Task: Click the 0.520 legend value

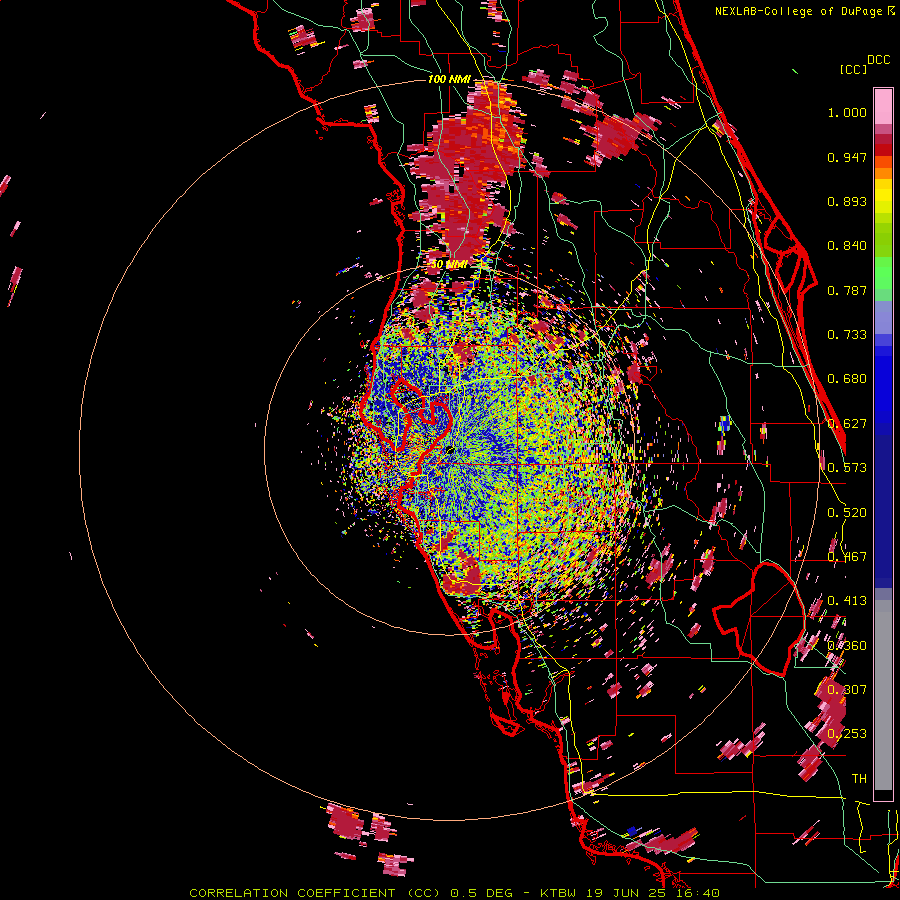Action: click(847, 512)
